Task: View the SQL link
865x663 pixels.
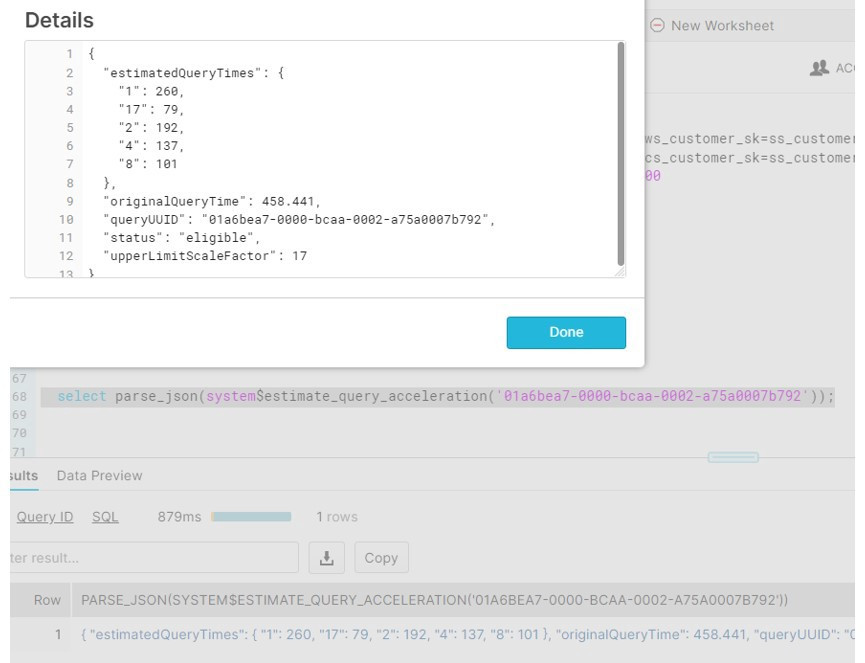Action: (105, 517)
